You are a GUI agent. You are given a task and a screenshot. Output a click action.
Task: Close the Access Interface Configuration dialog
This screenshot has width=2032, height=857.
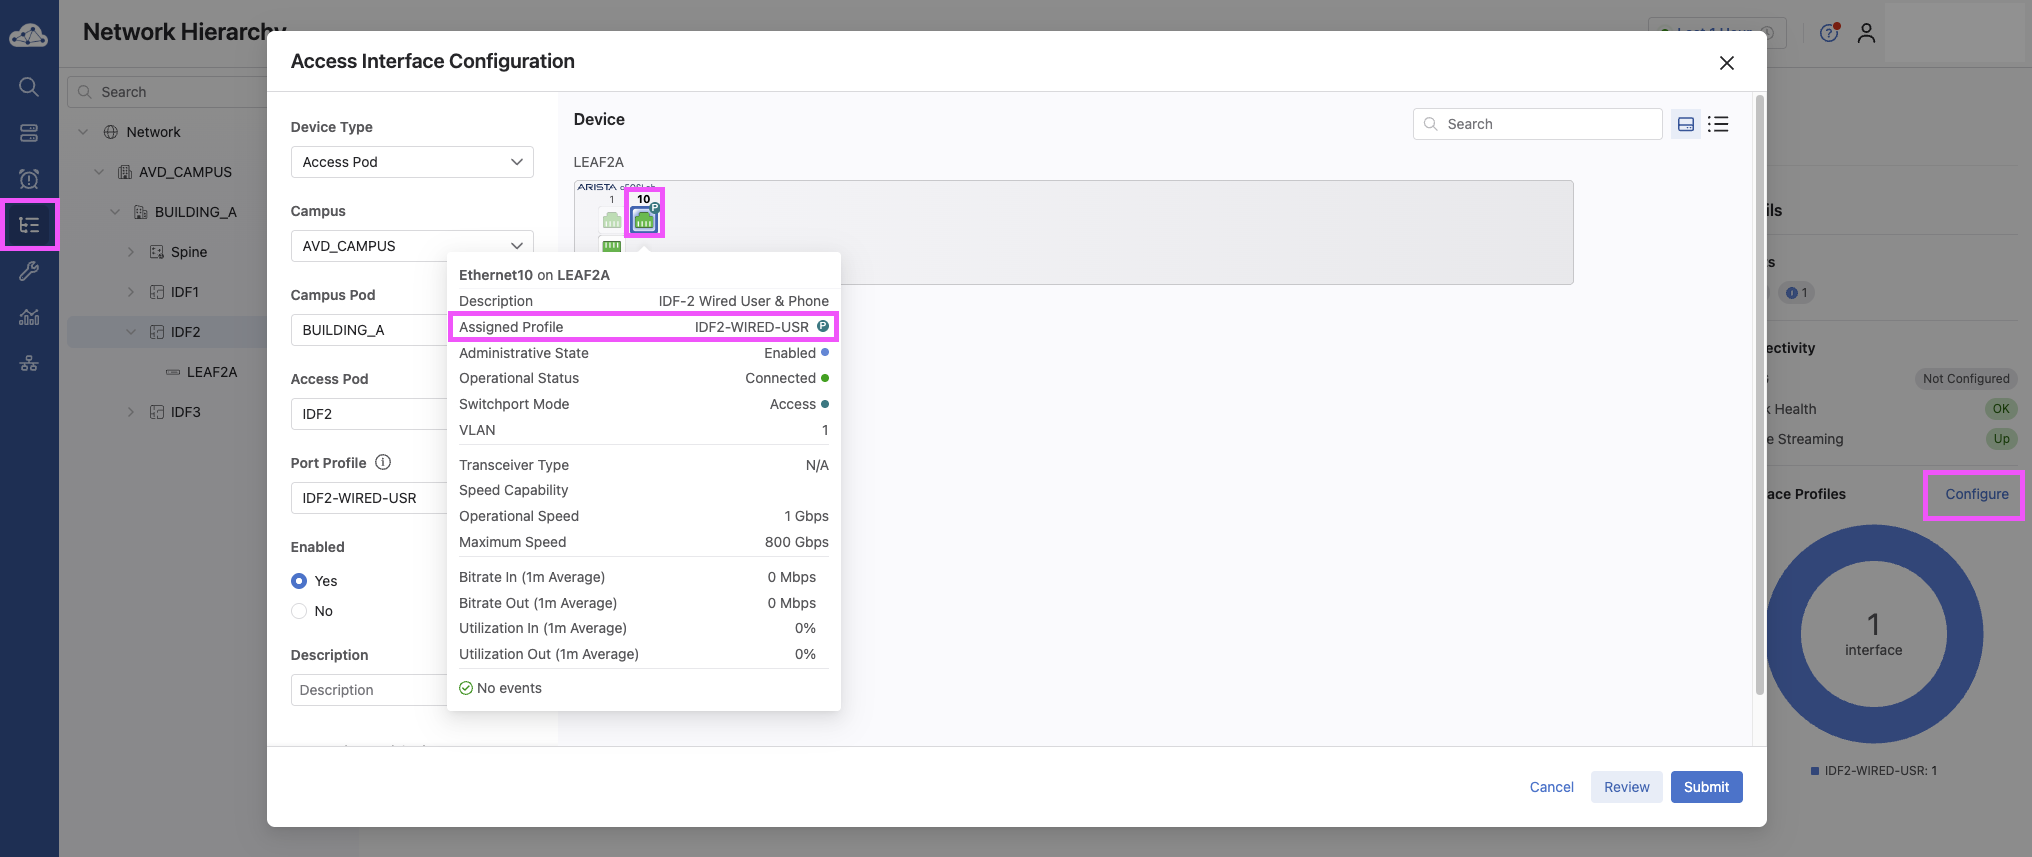(1727, 63)
